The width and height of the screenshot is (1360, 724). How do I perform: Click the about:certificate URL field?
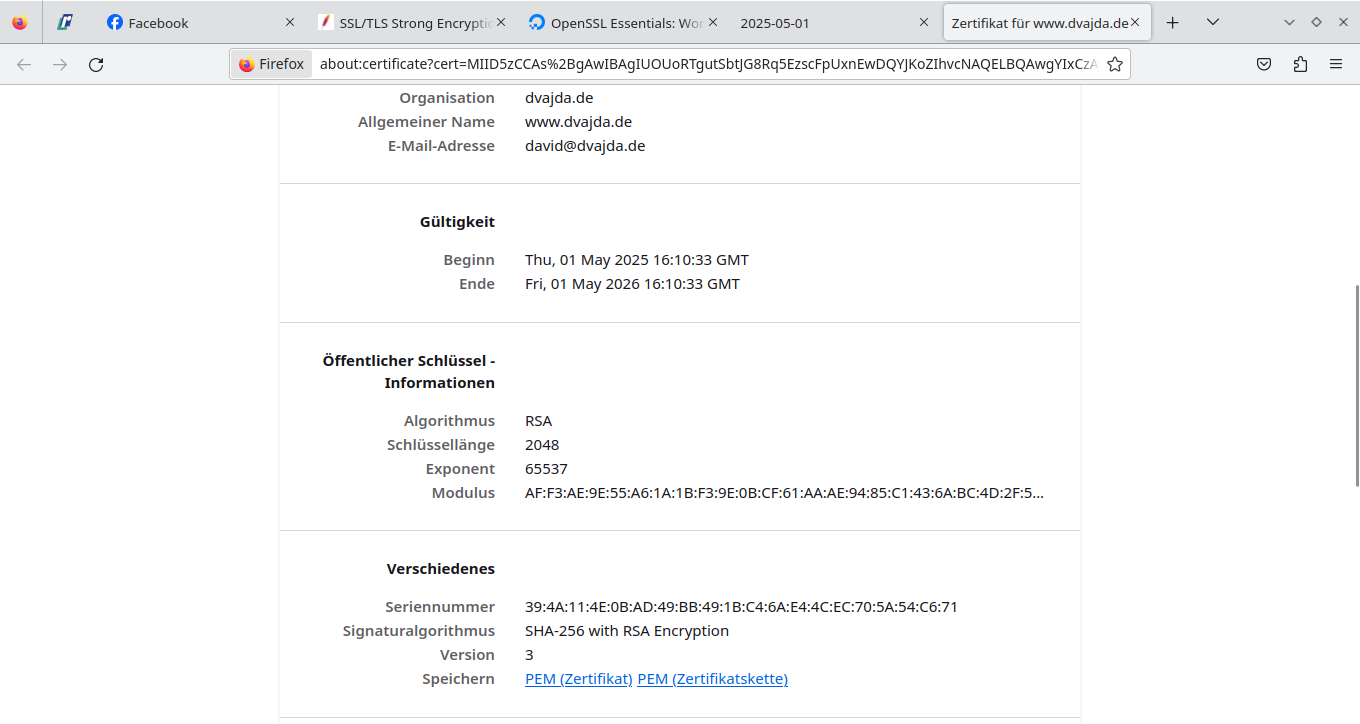coord(700,64)
